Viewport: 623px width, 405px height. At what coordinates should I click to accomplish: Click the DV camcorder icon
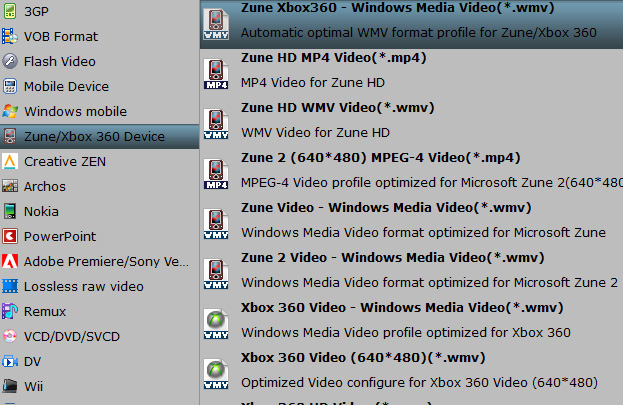10,361
